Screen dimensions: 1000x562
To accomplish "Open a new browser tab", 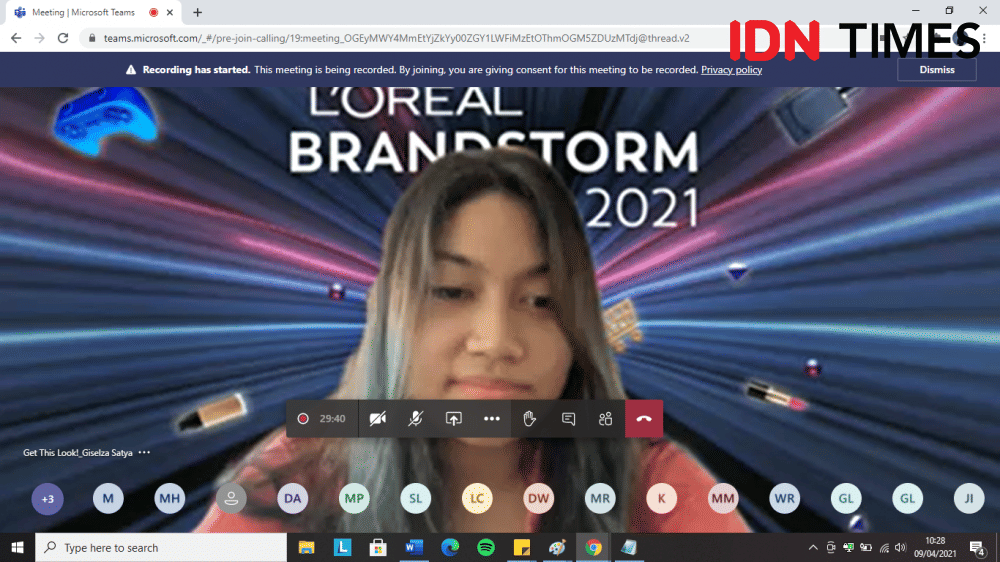I will [x=197, y=13].
